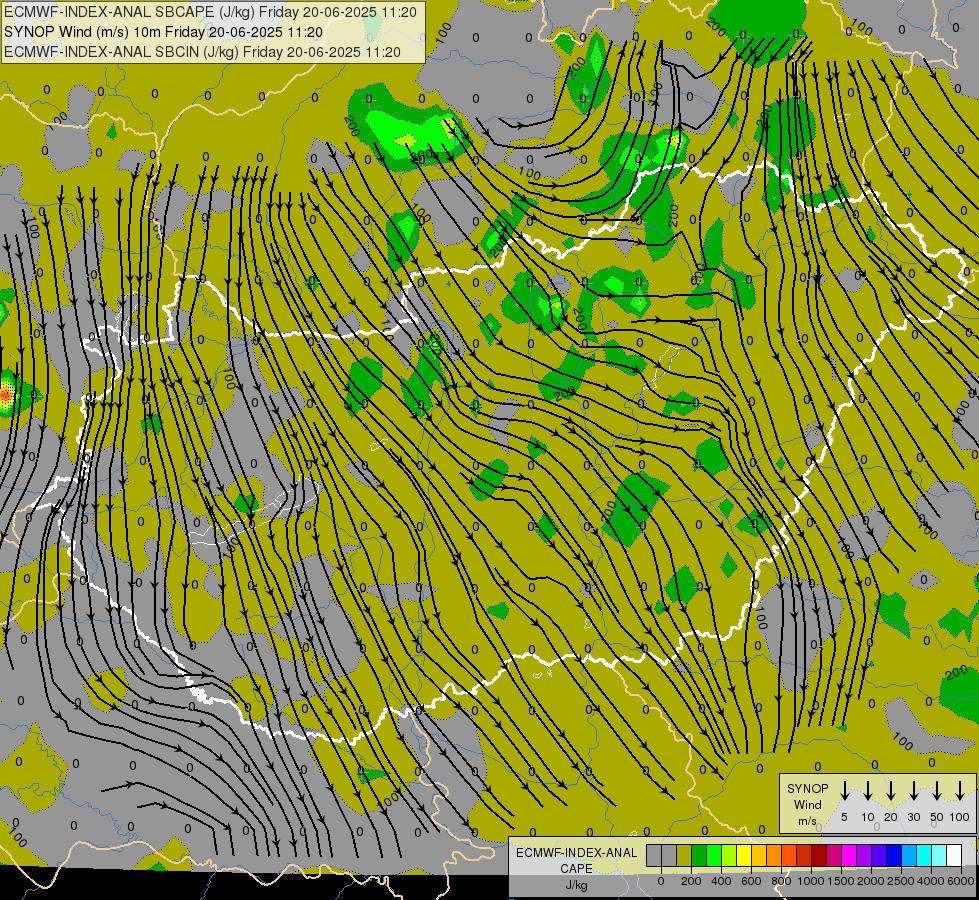Click the SBCIN header line in title box

(202, 52)
